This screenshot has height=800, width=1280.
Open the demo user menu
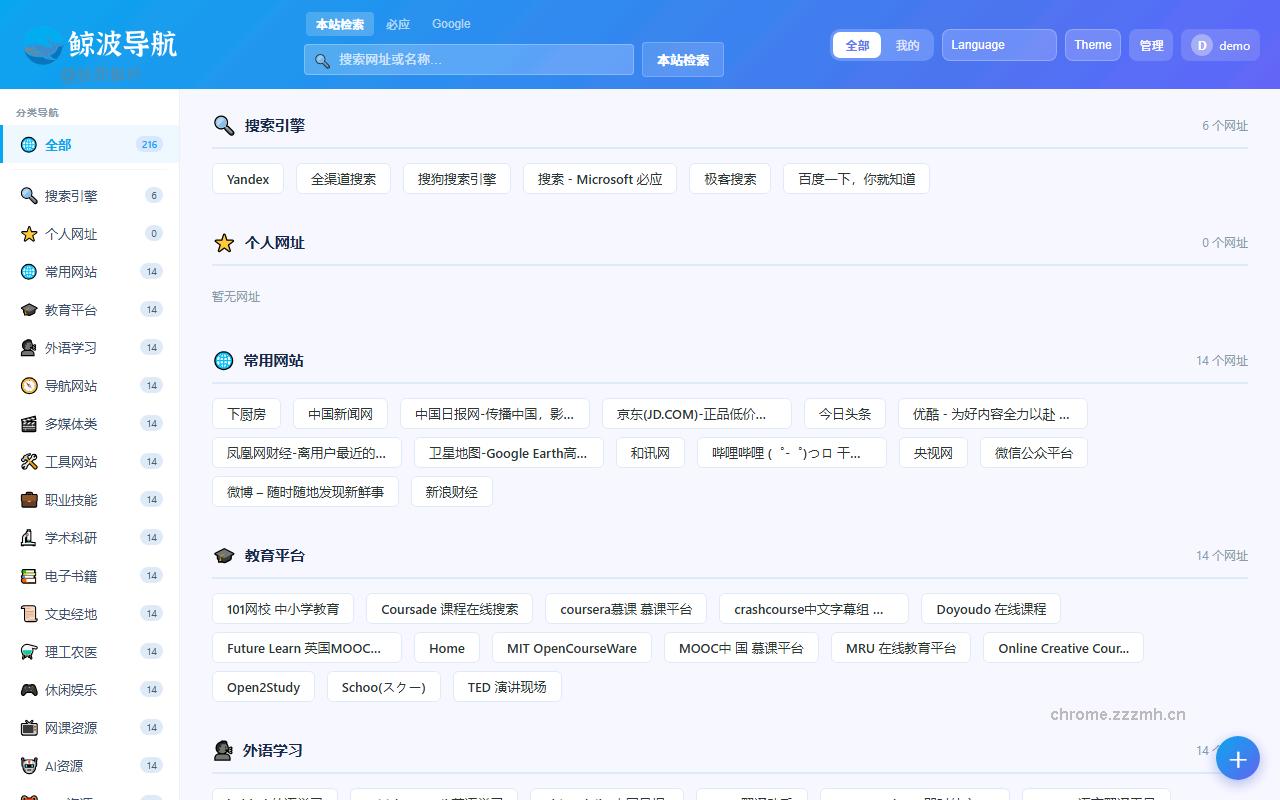(x=1220, y=45)
